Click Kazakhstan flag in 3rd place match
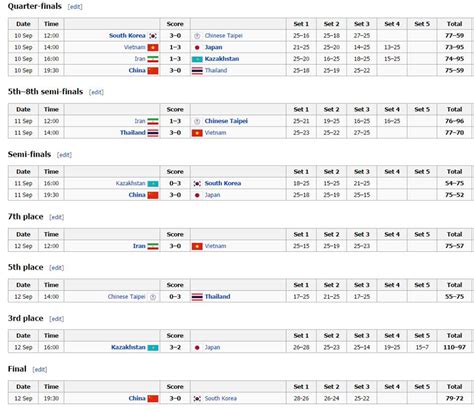 153,348
